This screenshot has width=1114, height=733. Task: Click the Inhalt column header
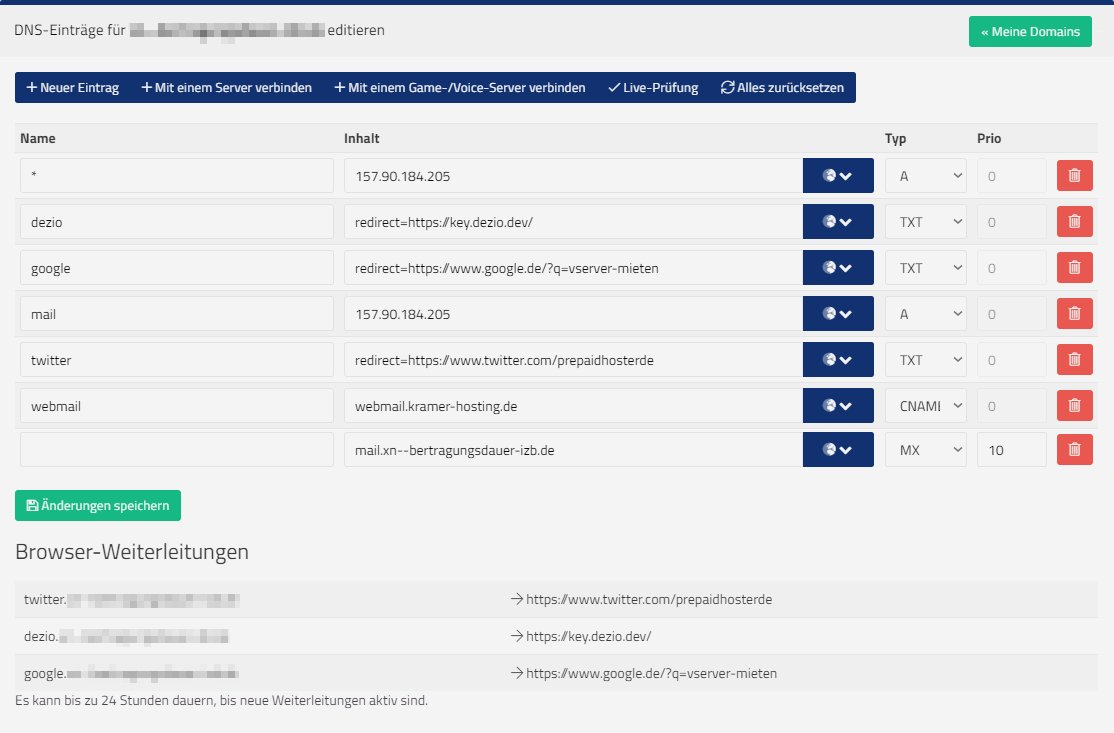pos(362,139)
